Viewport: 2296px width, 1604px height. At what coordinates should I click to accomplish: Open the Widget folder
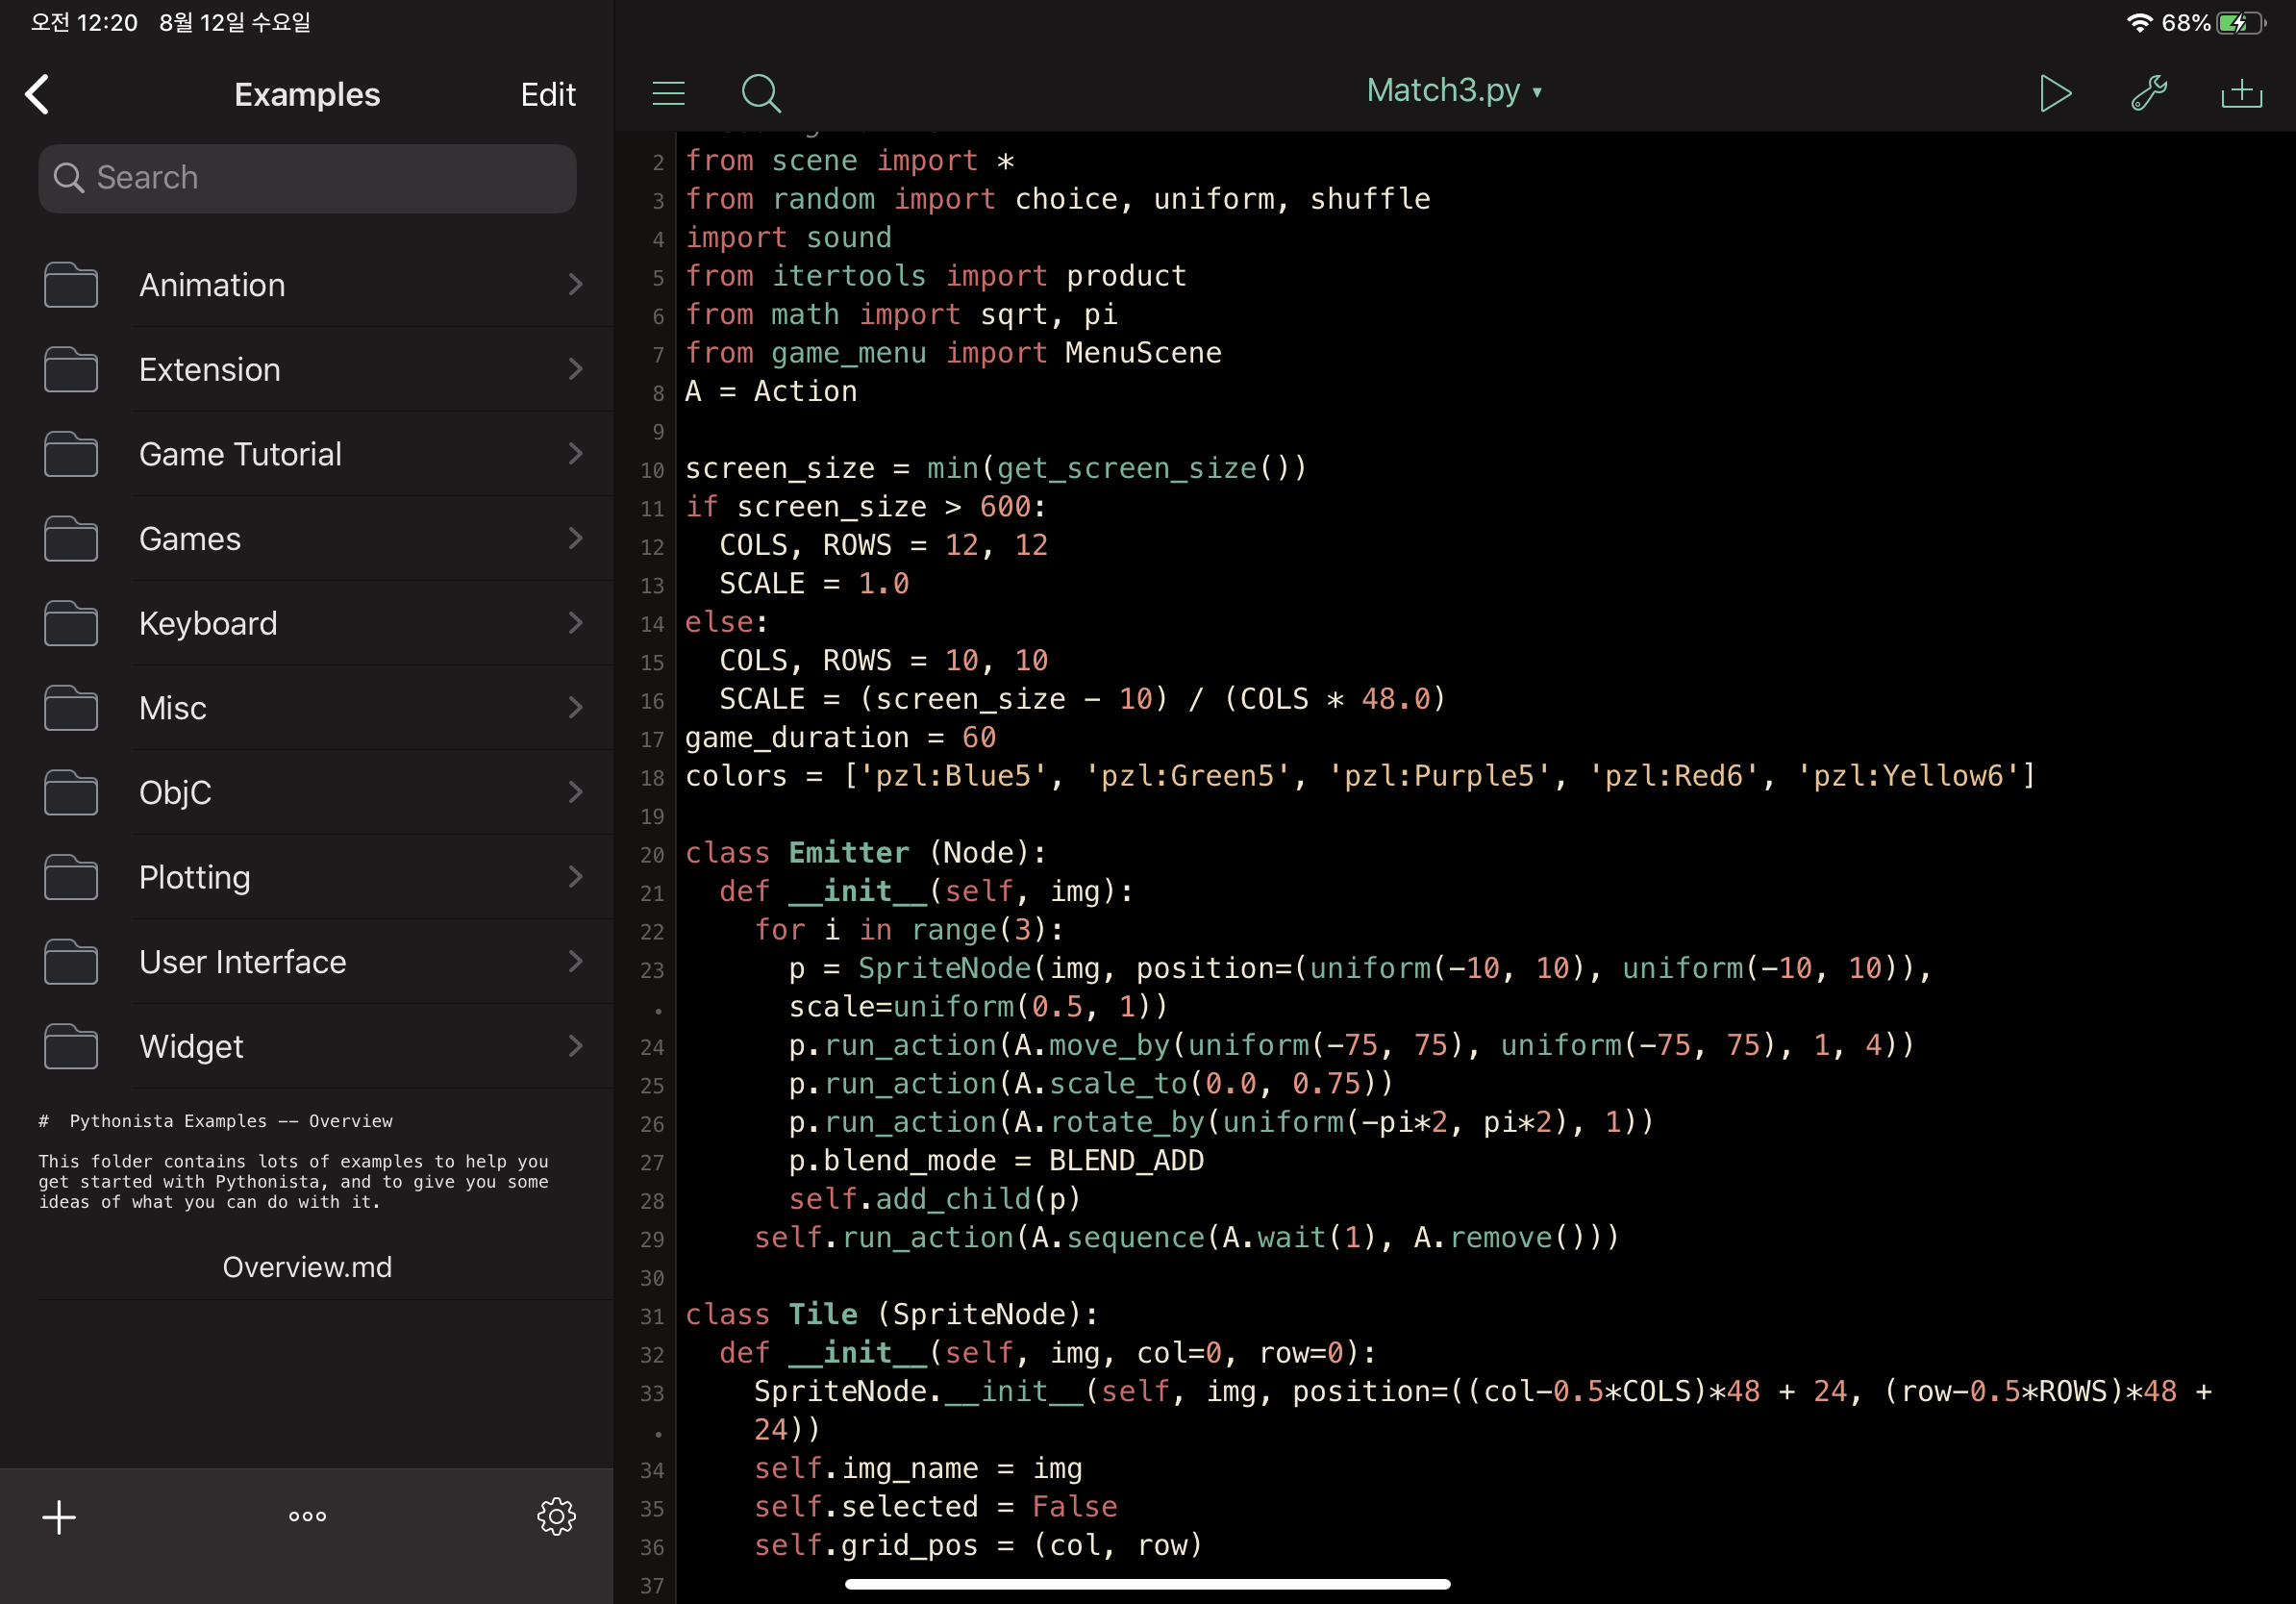click(x=191, y=1046)
